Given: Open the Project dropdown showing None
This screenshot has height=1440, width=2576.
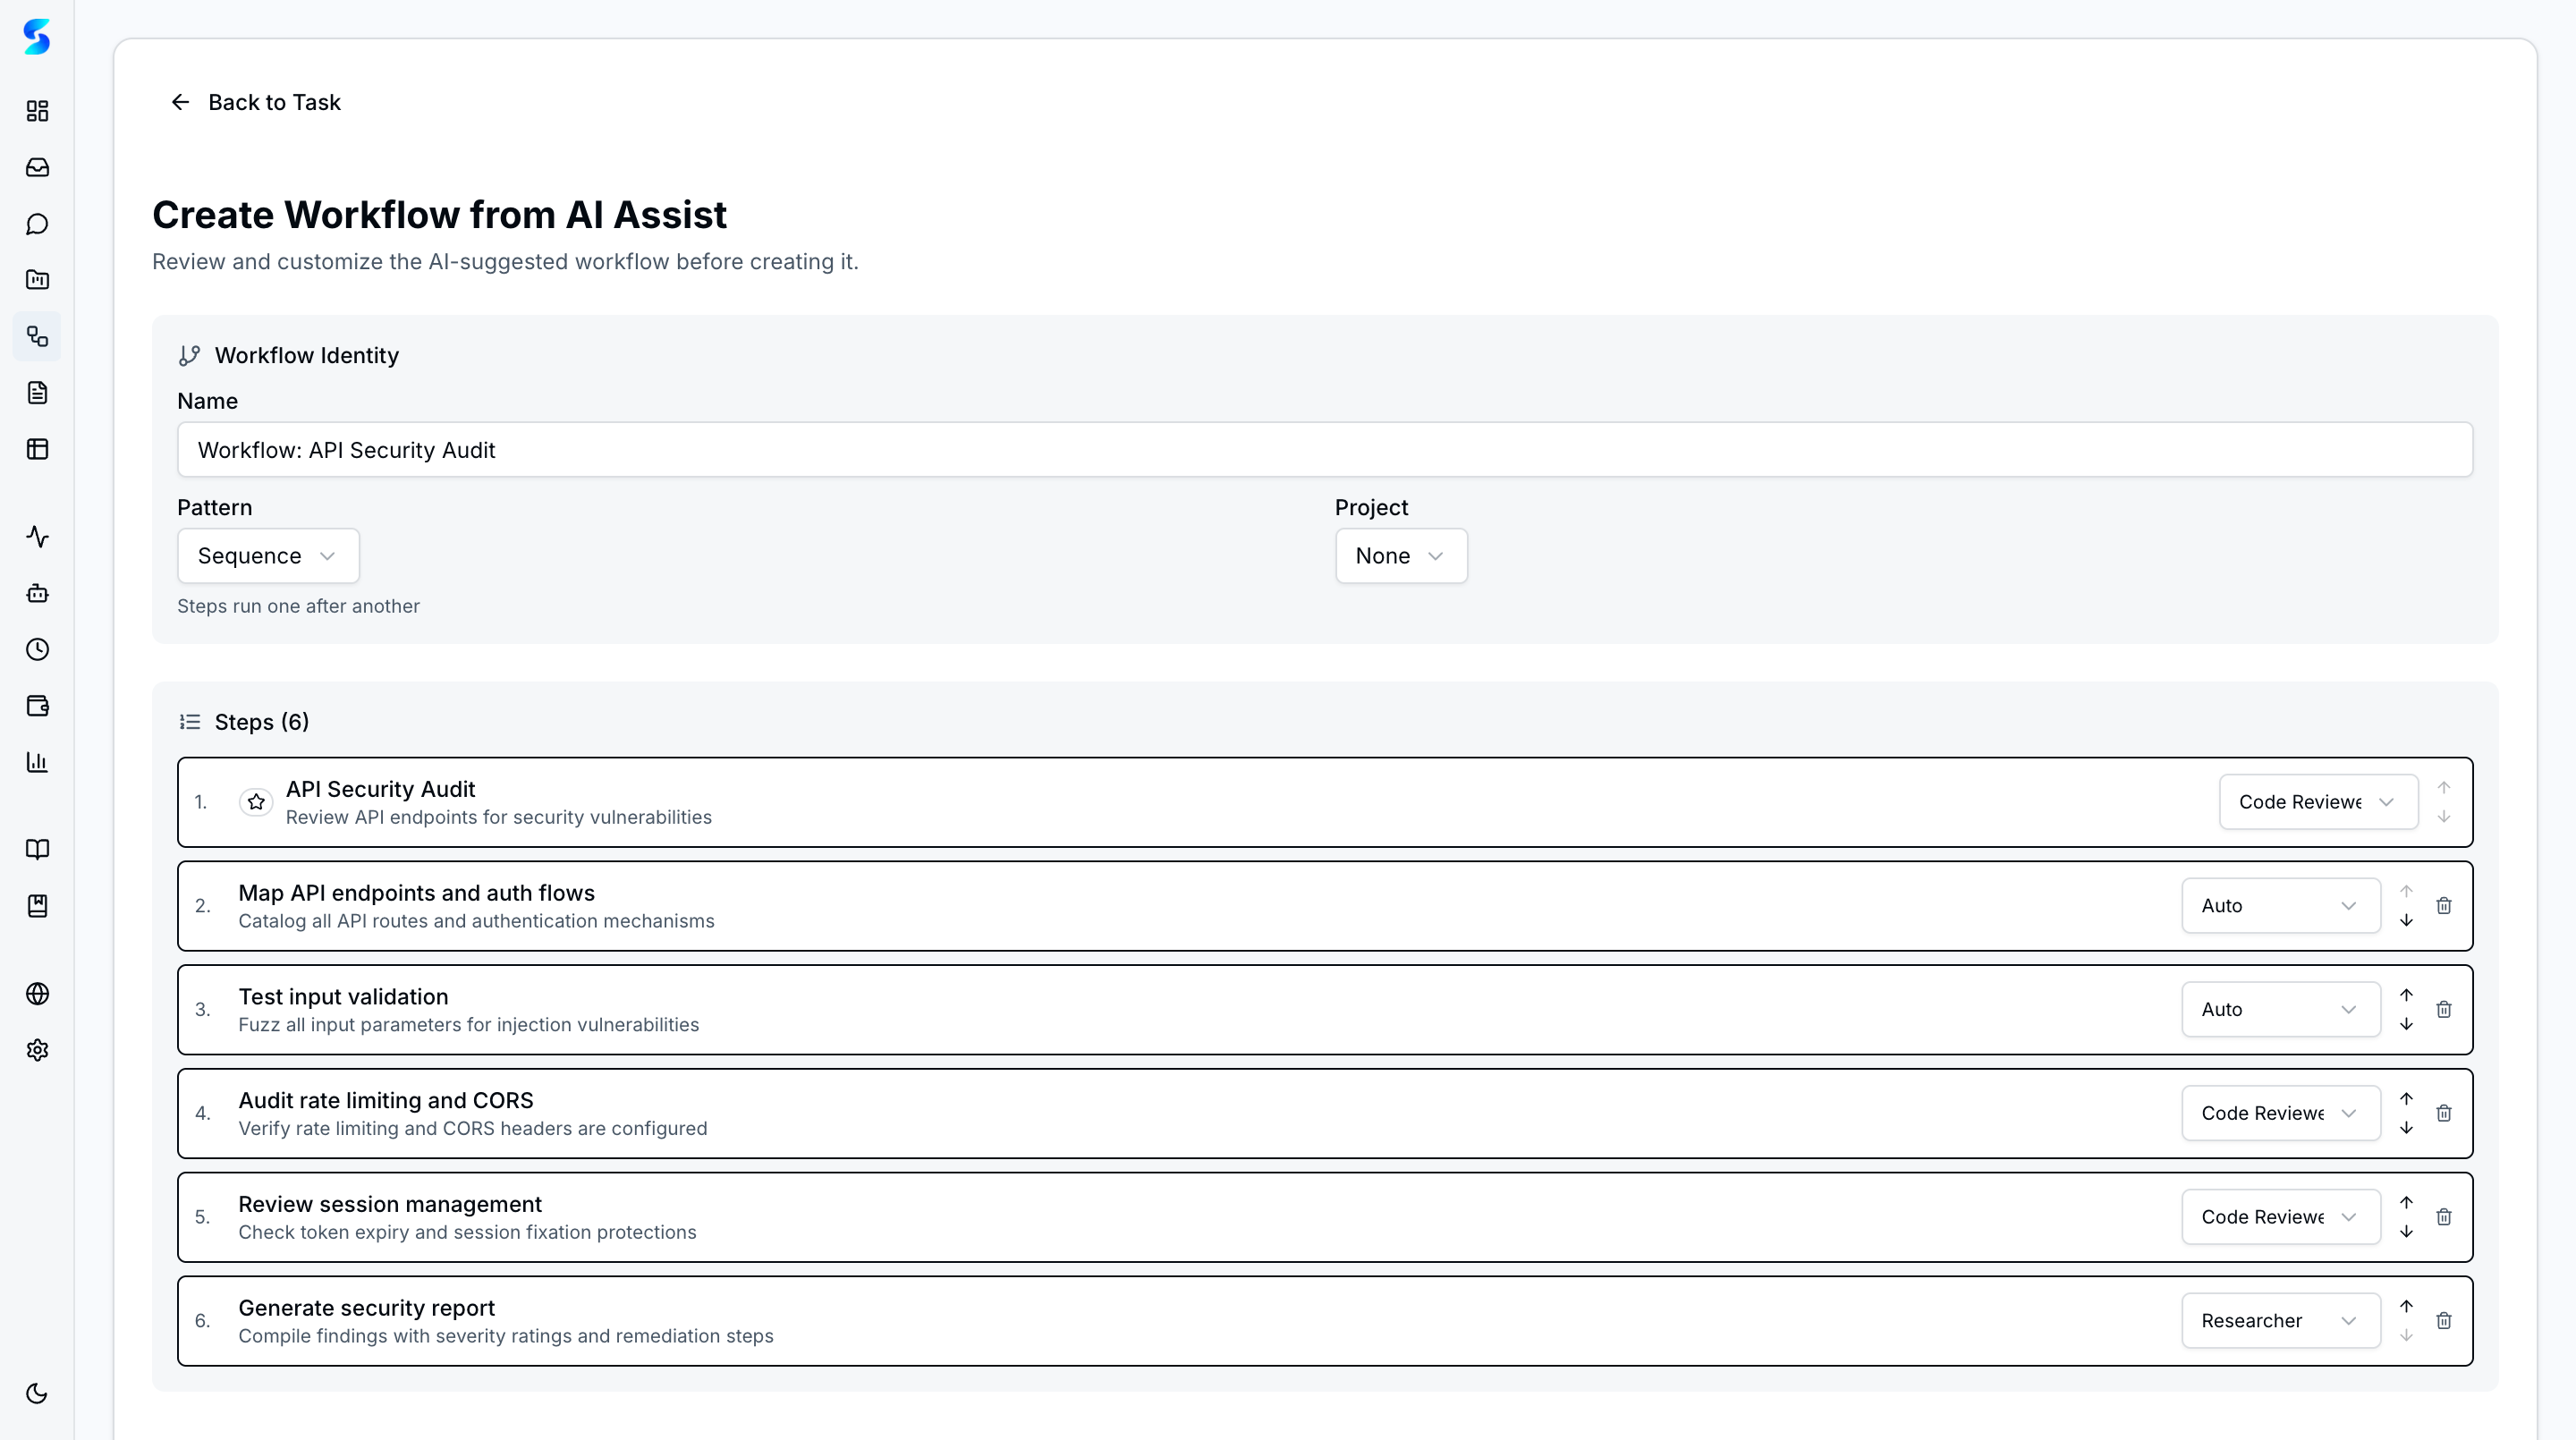Looking at the screenshot, I should click(x=1400, y=555).
